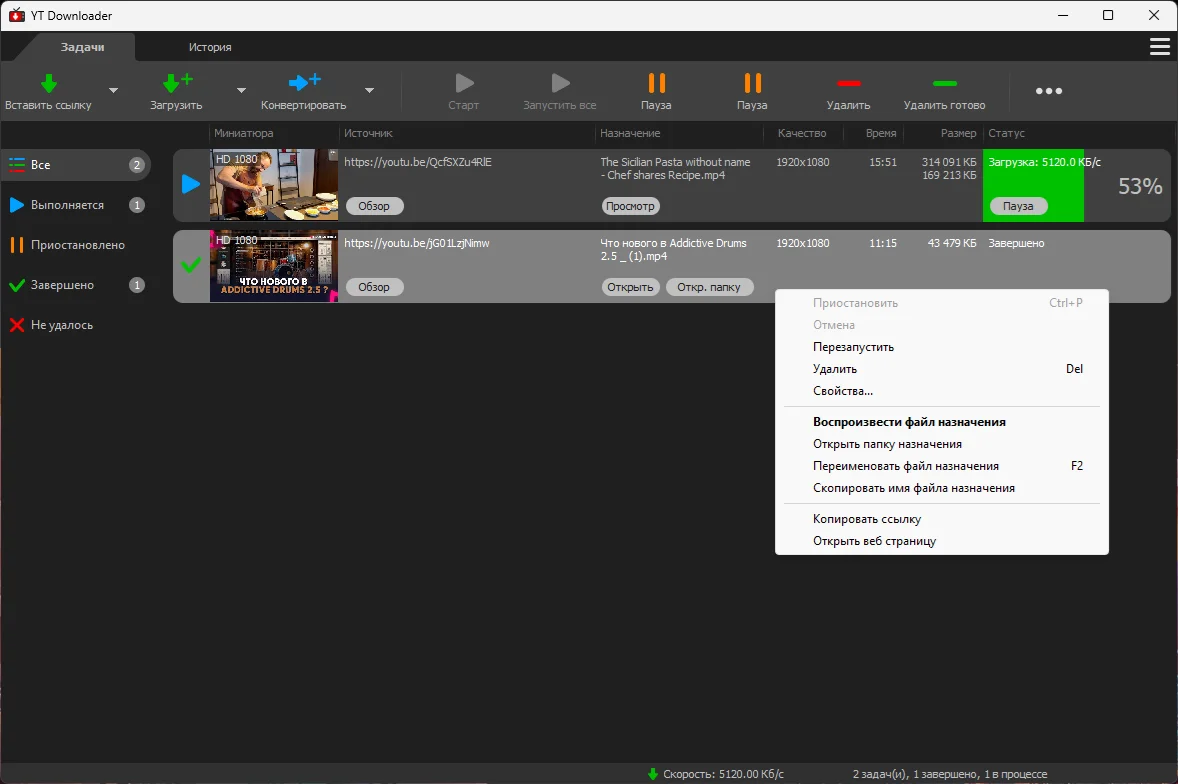The height and width of the screenshot is (784, 1178).
Task: Click the blue play icon on the Sicilian Pasta row
Action: click(x=190, y=185)
